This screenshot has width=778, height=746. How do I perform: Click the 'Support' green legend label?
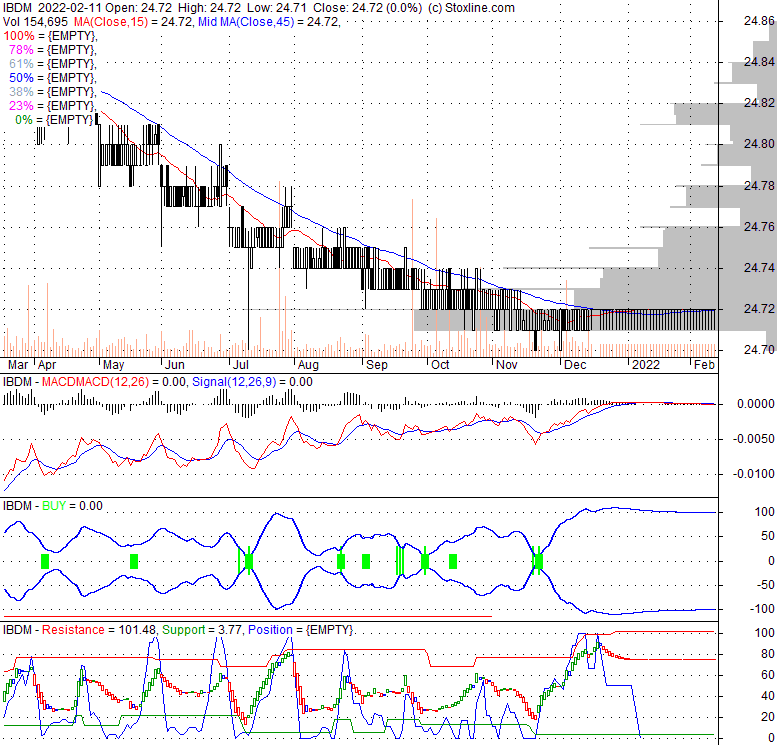184,630
